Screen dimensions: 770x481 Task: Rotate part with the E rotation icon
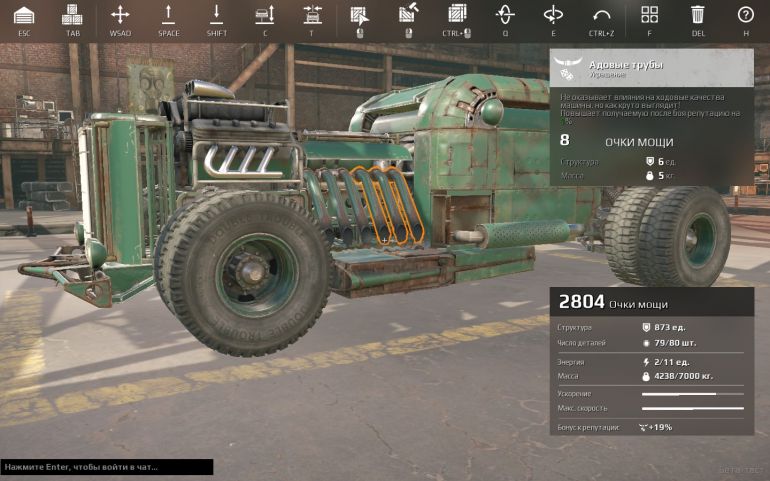pyautogui.click(x=553, y=15)
